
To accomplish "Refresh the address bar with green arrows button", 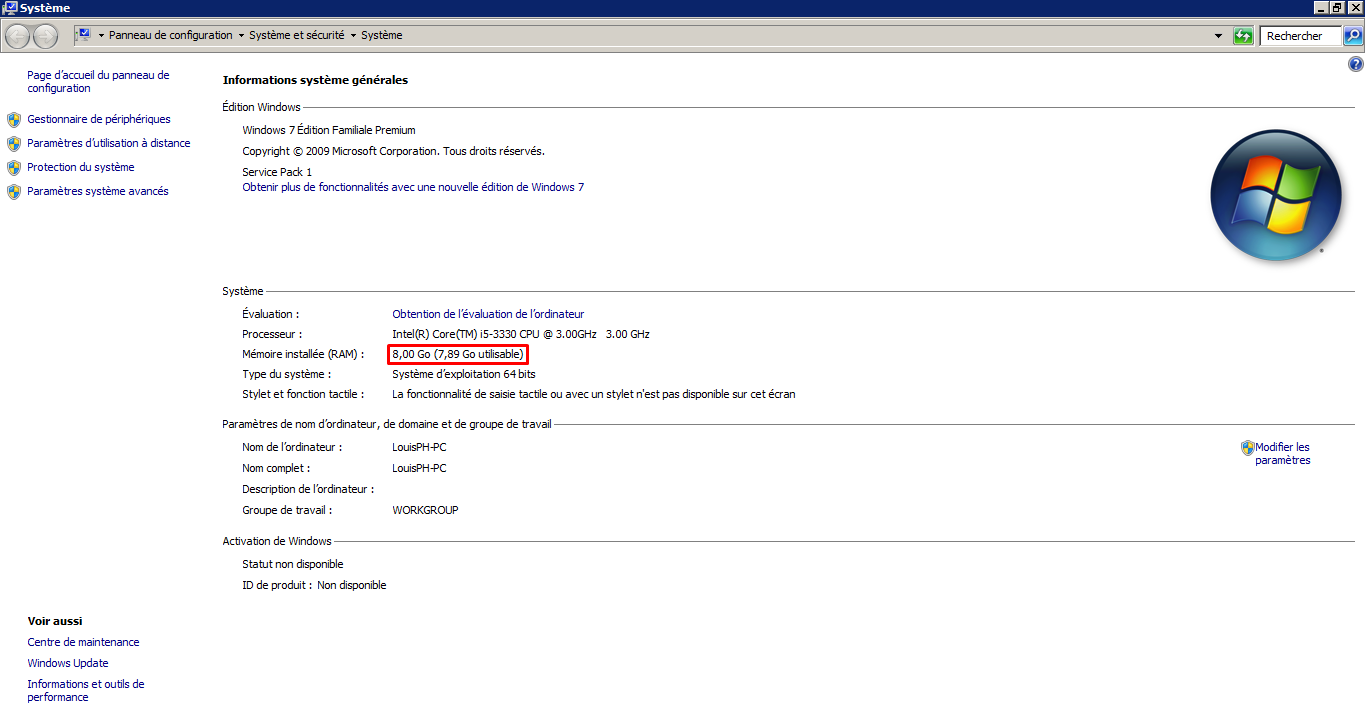I will pyautogui.click(x=1243, y=36).
